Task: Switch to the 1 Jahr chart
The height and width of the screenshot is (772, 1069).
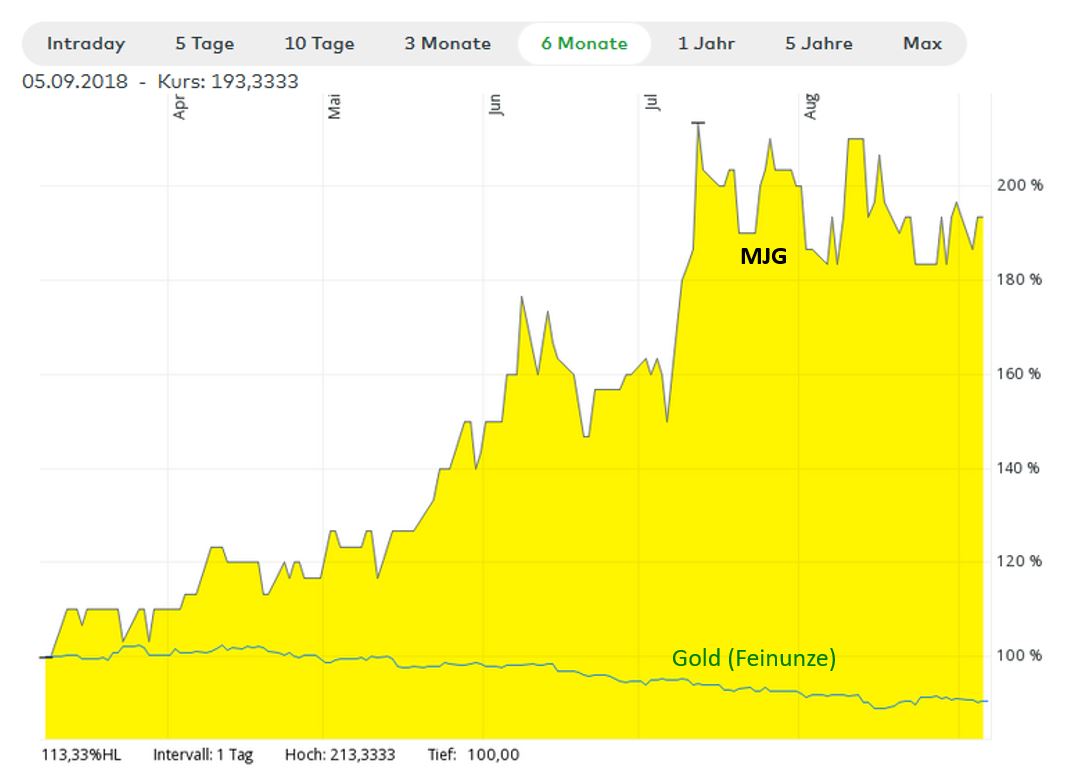Action: [x=707, y=43]
